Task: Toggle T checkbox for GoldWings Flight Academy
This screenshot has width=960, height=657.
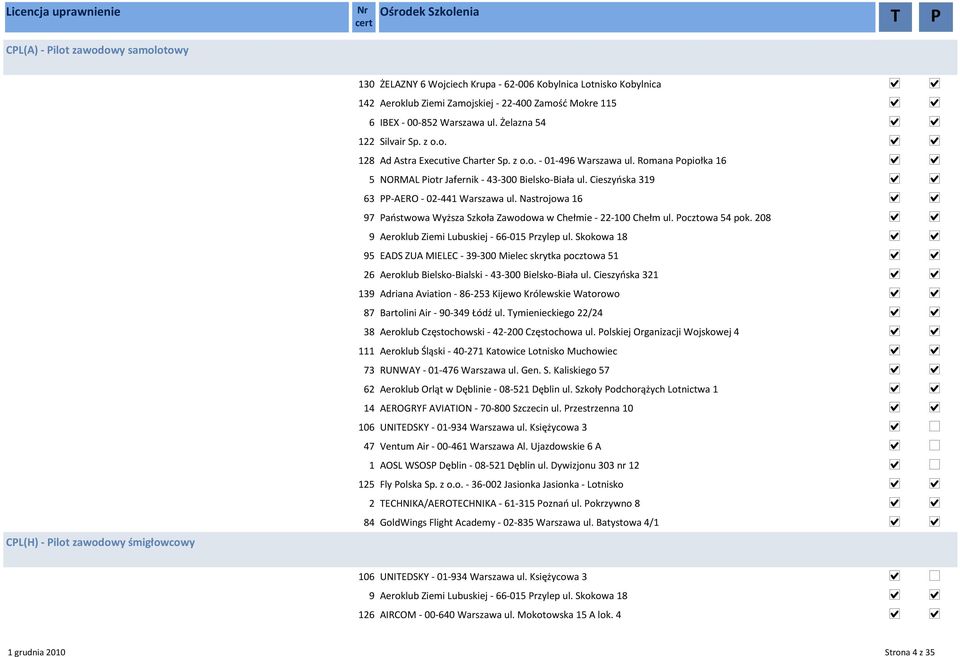Action: (x=894, y=521)
